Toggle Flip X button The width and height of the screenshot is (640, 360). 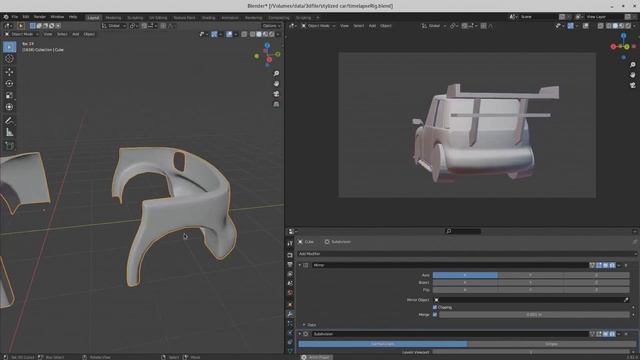[465, 290]
